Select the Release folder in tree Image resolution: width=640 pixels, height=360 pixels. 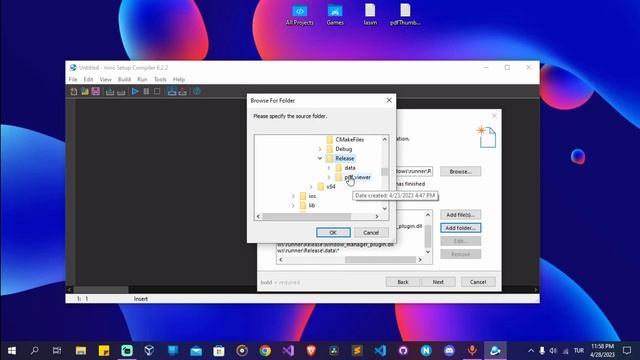point(345,158)
